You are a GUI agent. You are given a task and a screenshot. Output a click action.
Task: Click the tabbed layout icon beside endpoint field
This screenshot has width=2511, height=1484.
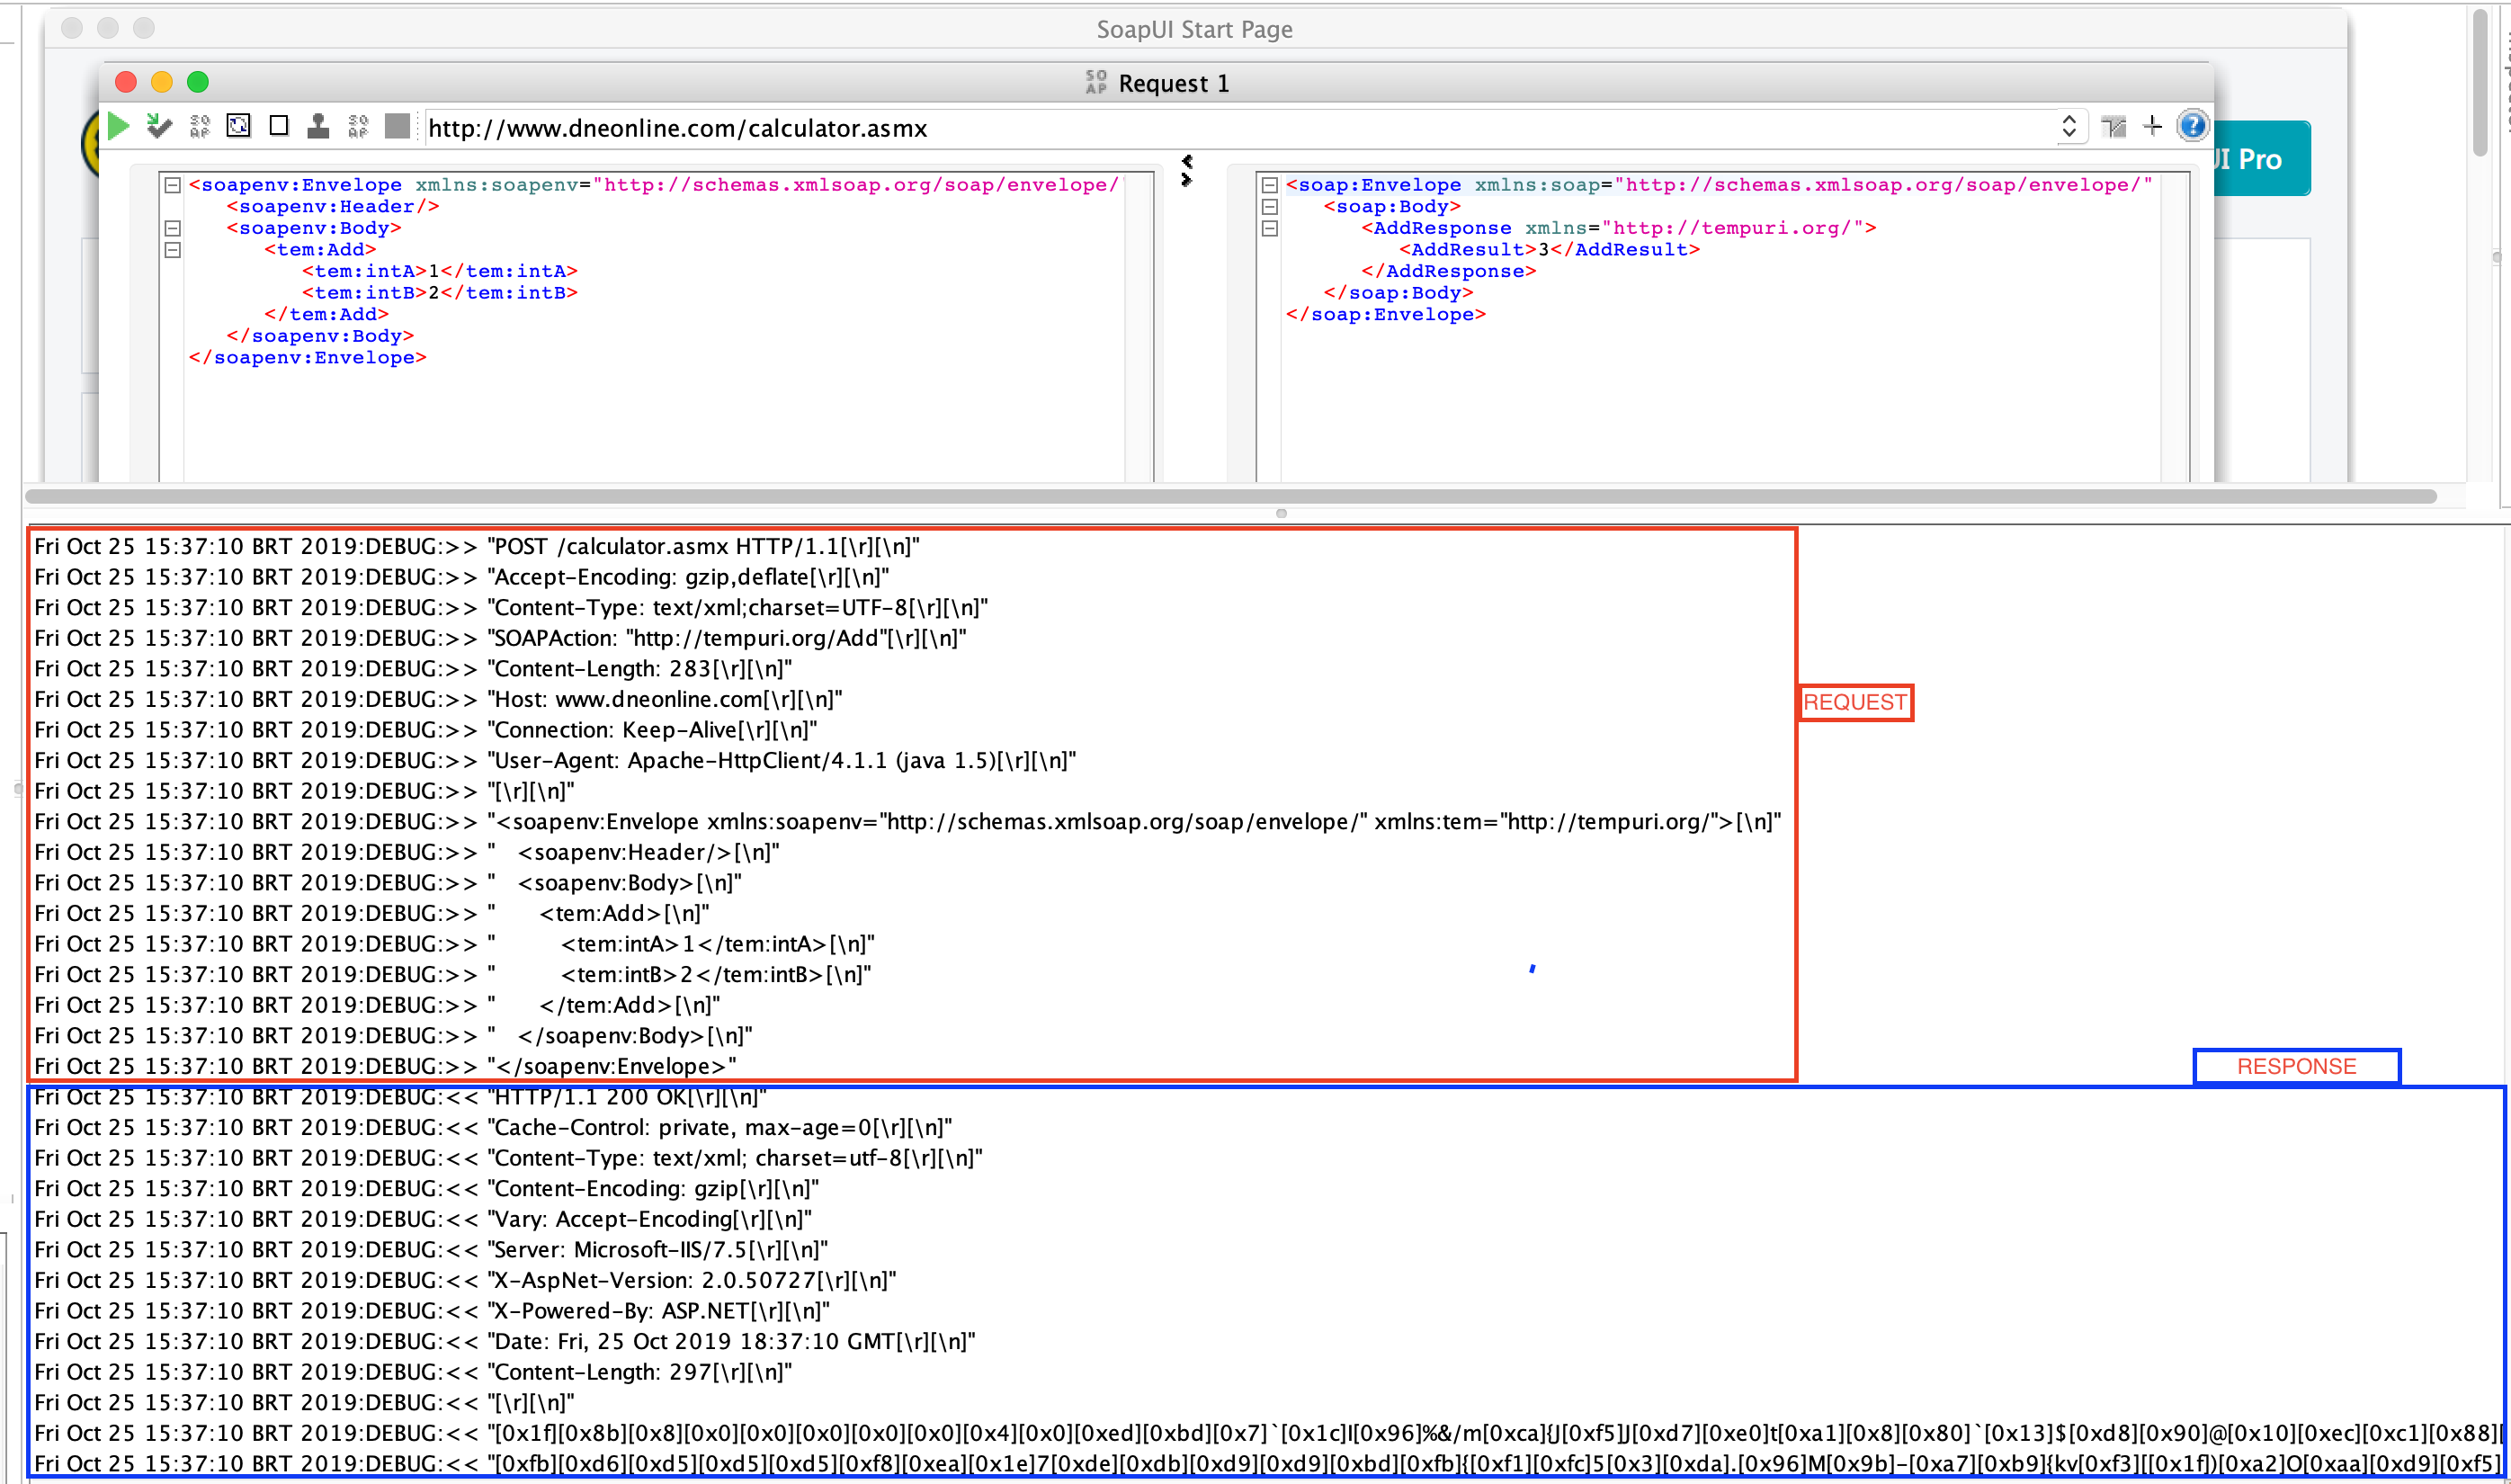click(x=2113, y=127)
